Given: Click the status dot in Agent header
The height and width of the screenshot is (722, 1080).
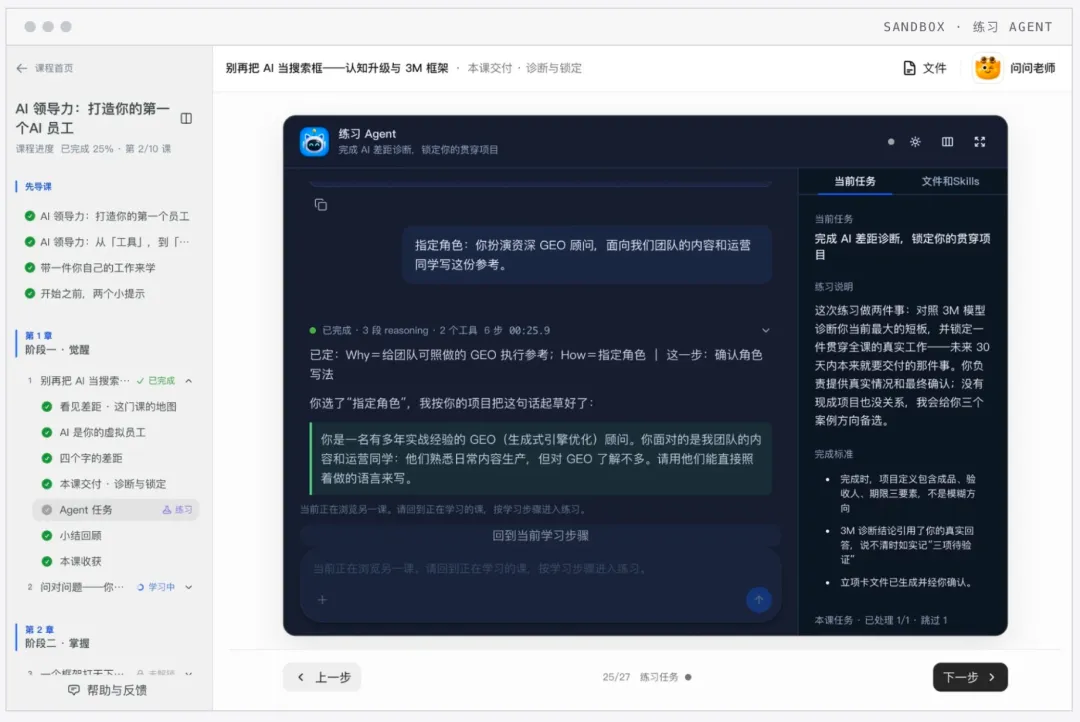Looking at the screenshot, I should click(891, 142).
